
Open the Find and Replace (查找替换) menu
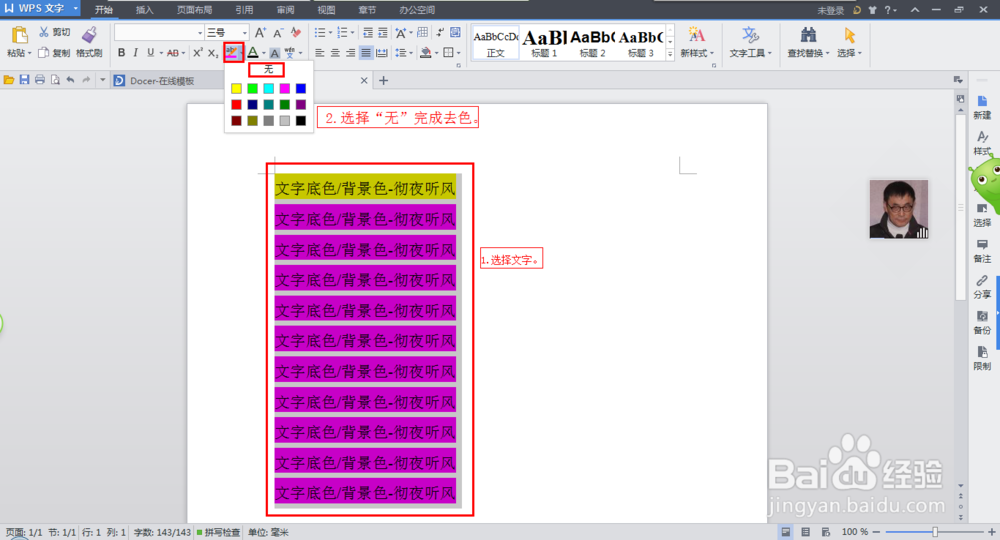(x=808, y=42)
